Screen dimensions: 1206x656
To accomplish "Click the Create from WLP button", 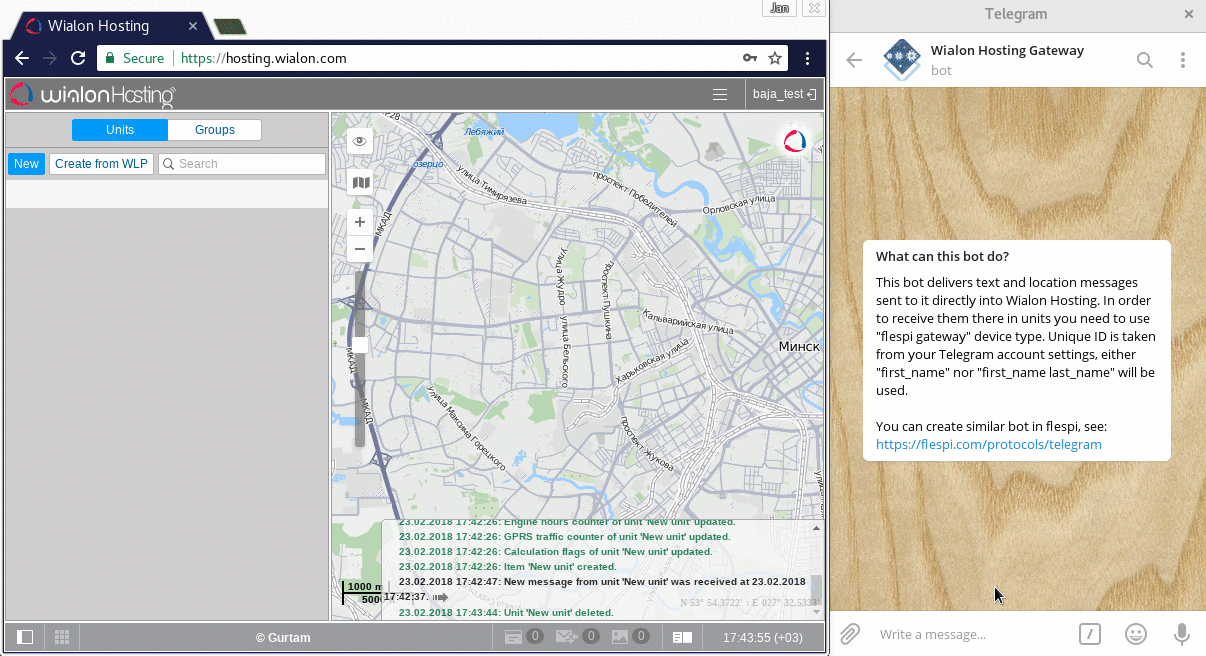I will (x=101, y=164).
